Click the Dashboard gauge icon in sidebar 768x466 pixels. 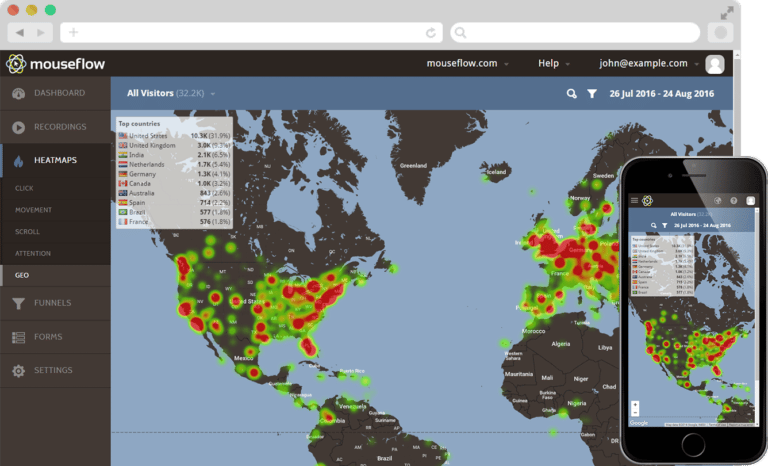point(18,94)
